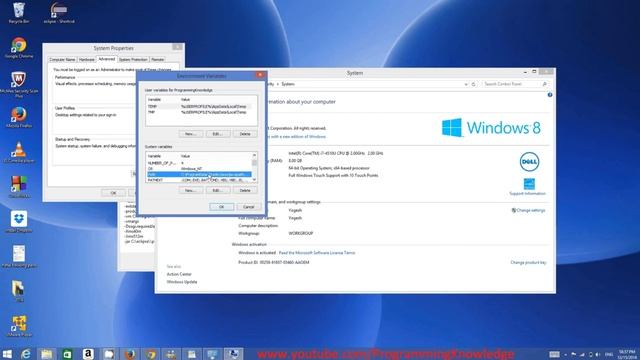The height and width of the screenshot is (360, 640).
Task: Select the NUMBER_OF_P... system variable row
Action: [199, 163]
